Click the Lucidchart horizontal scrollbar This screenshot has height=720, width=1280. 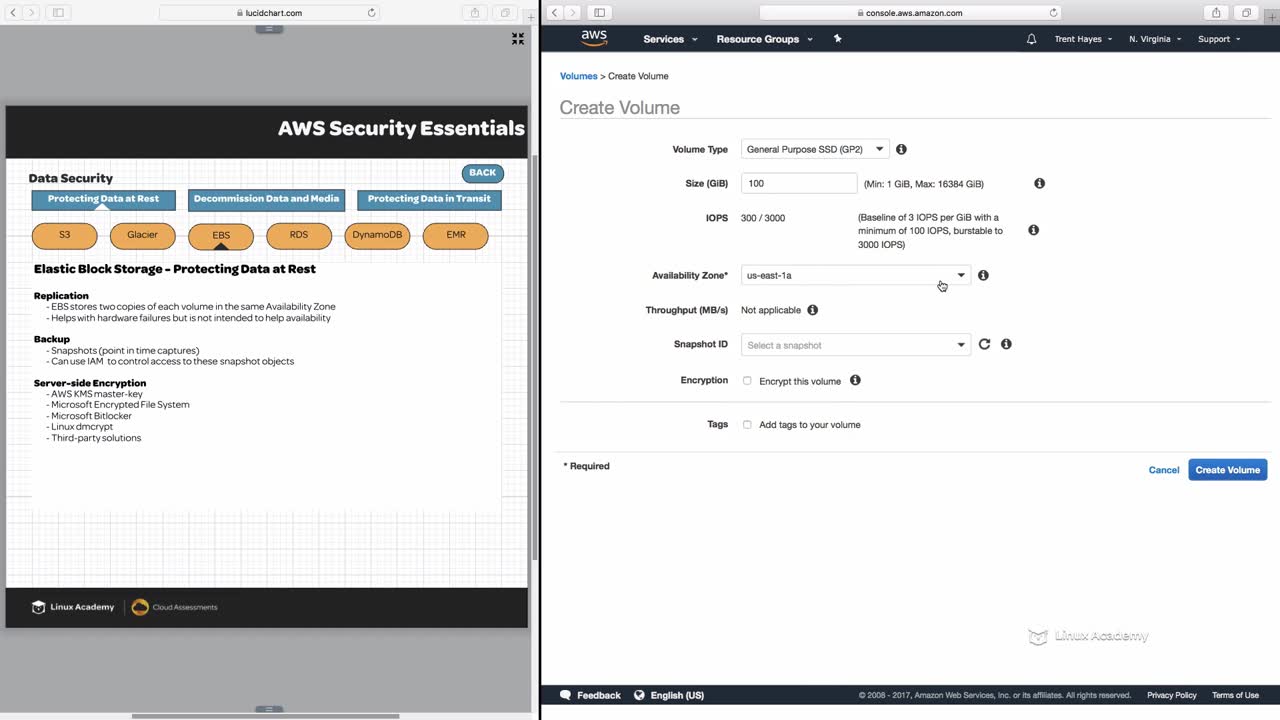pyautogui.click(x=266, y=715)
